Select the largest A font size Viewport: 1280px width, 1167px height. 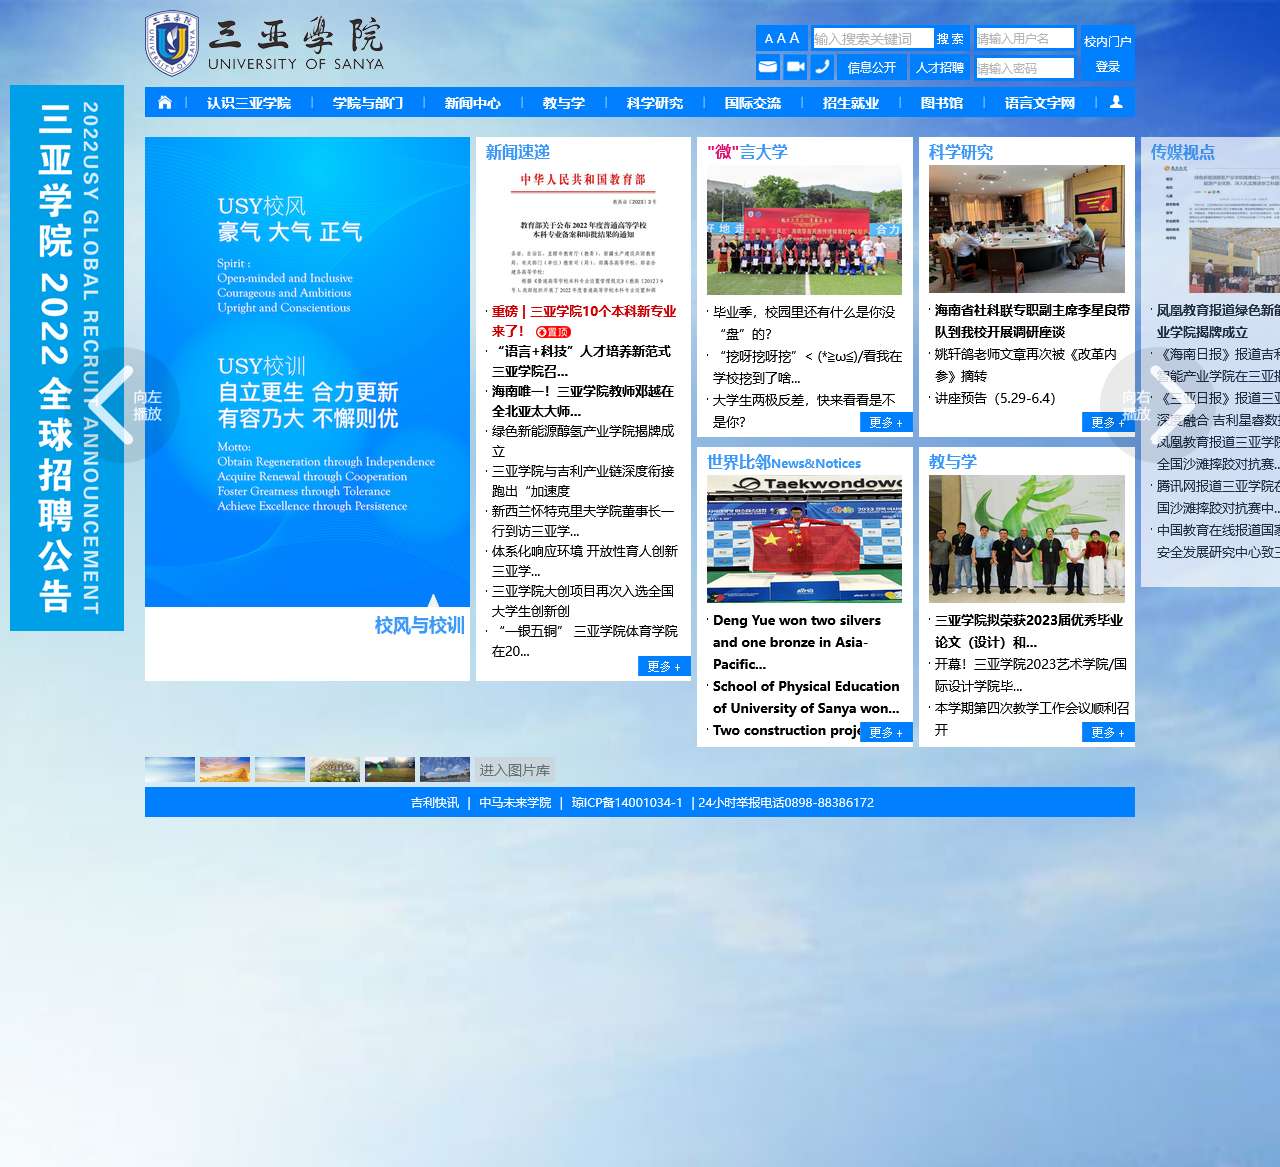pos(795,38)
